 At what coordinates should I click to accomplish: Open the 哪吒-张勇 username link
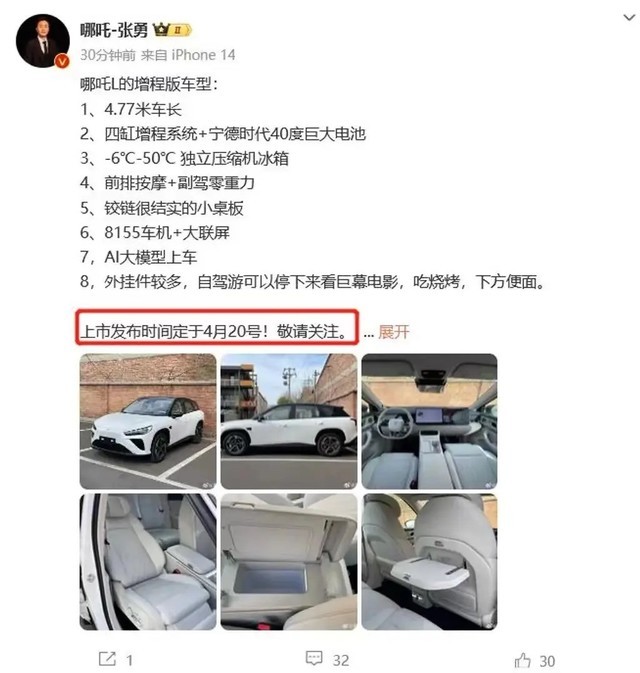[x=114, y=30]
